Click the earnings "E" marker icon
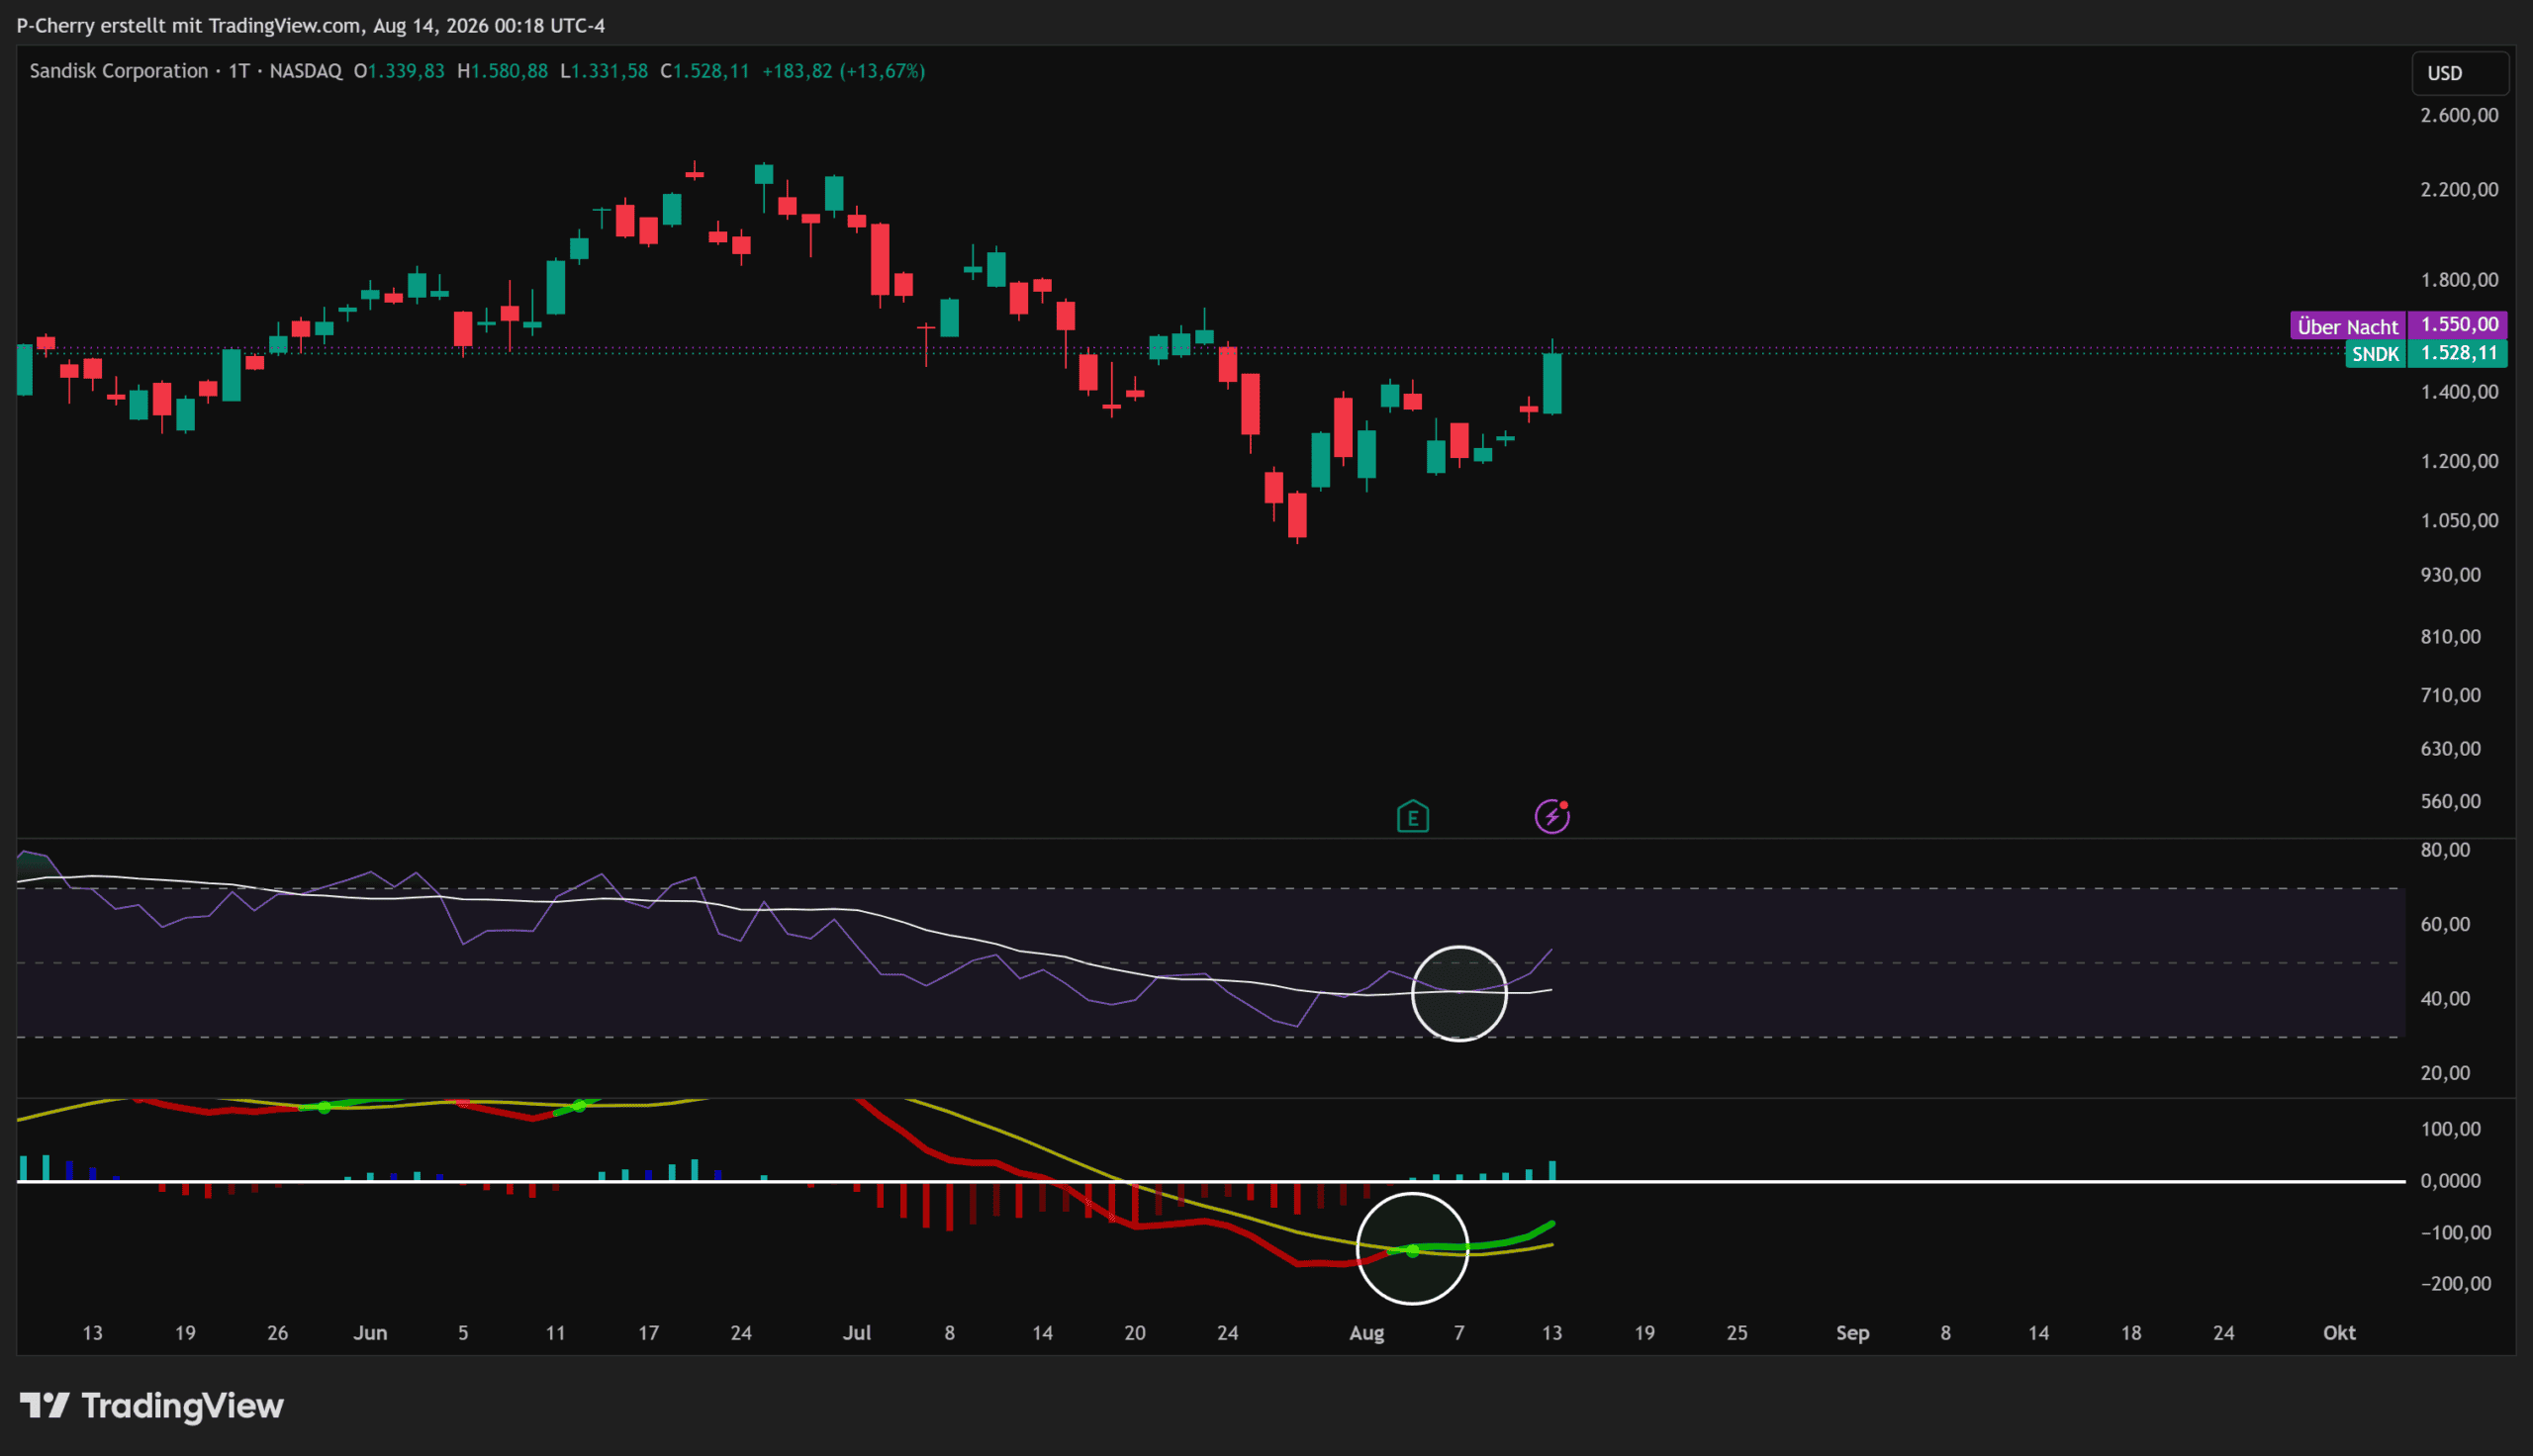This screenshot has width=2533, height=1456. pos(1412,817)
